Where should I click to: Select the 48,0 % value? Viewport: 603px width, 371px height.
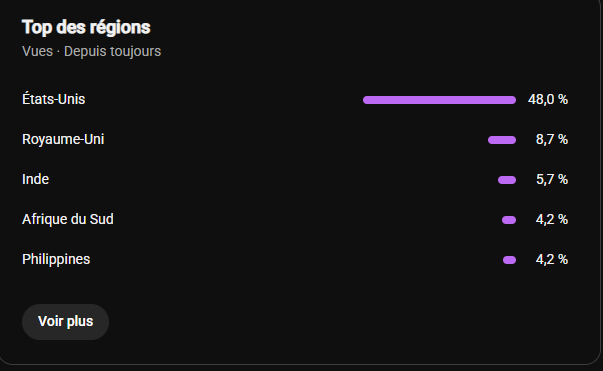click(x=548, y=100)
